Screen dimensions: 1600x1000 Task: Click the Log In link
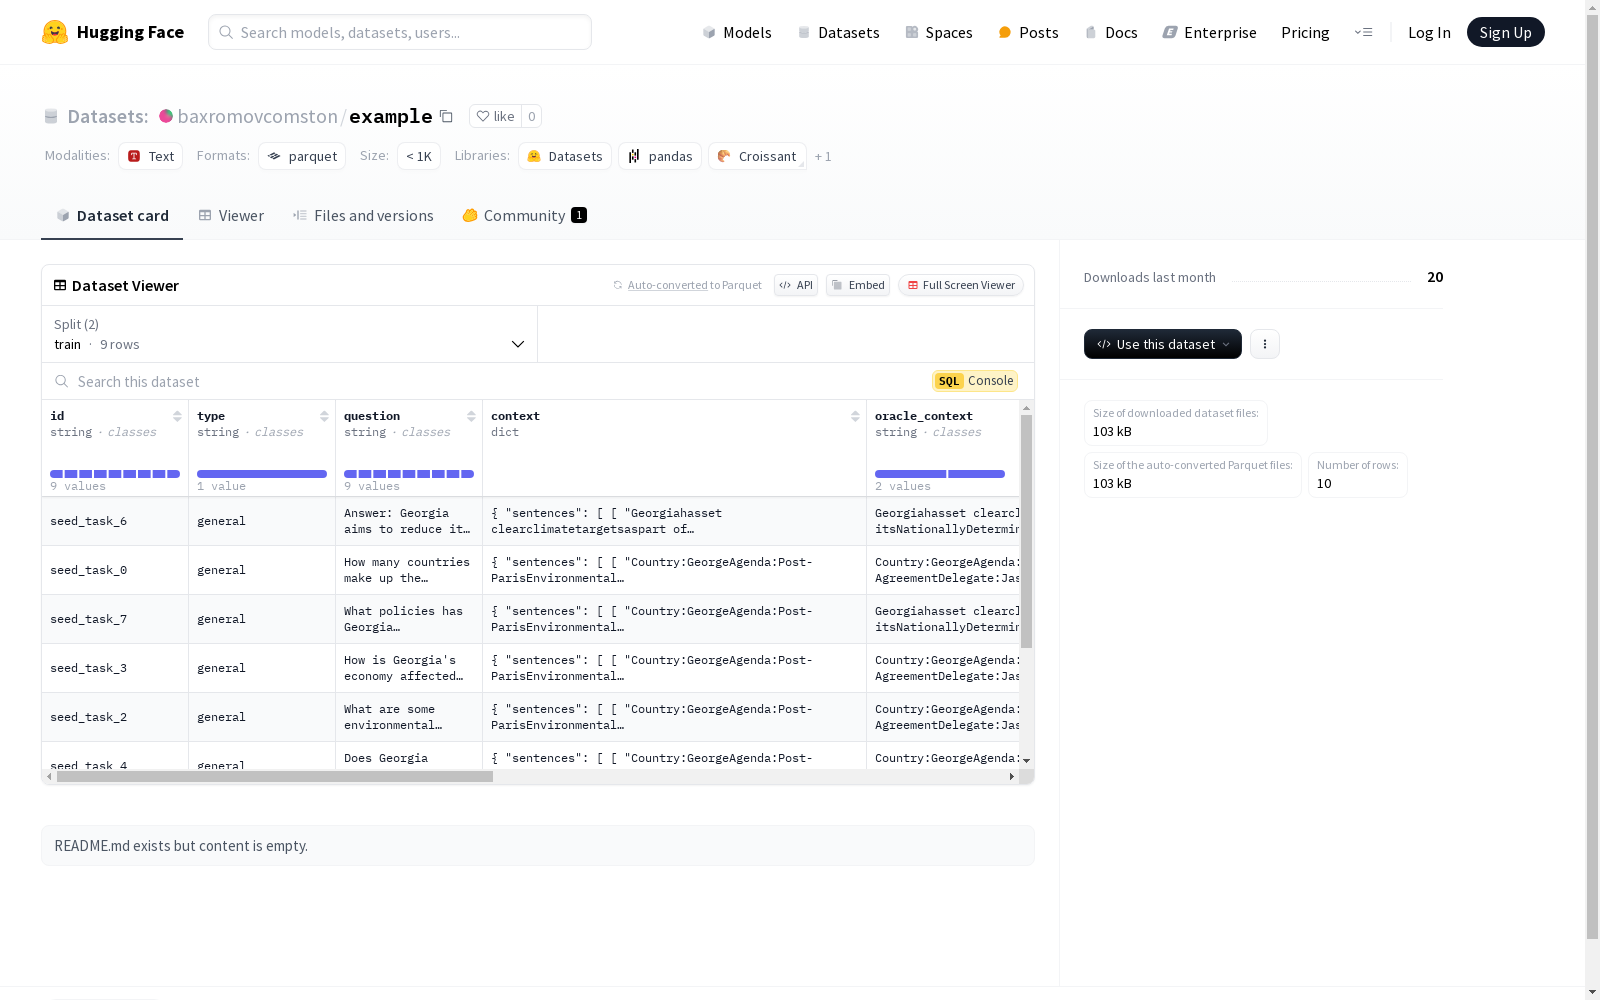click(1429, 32)
